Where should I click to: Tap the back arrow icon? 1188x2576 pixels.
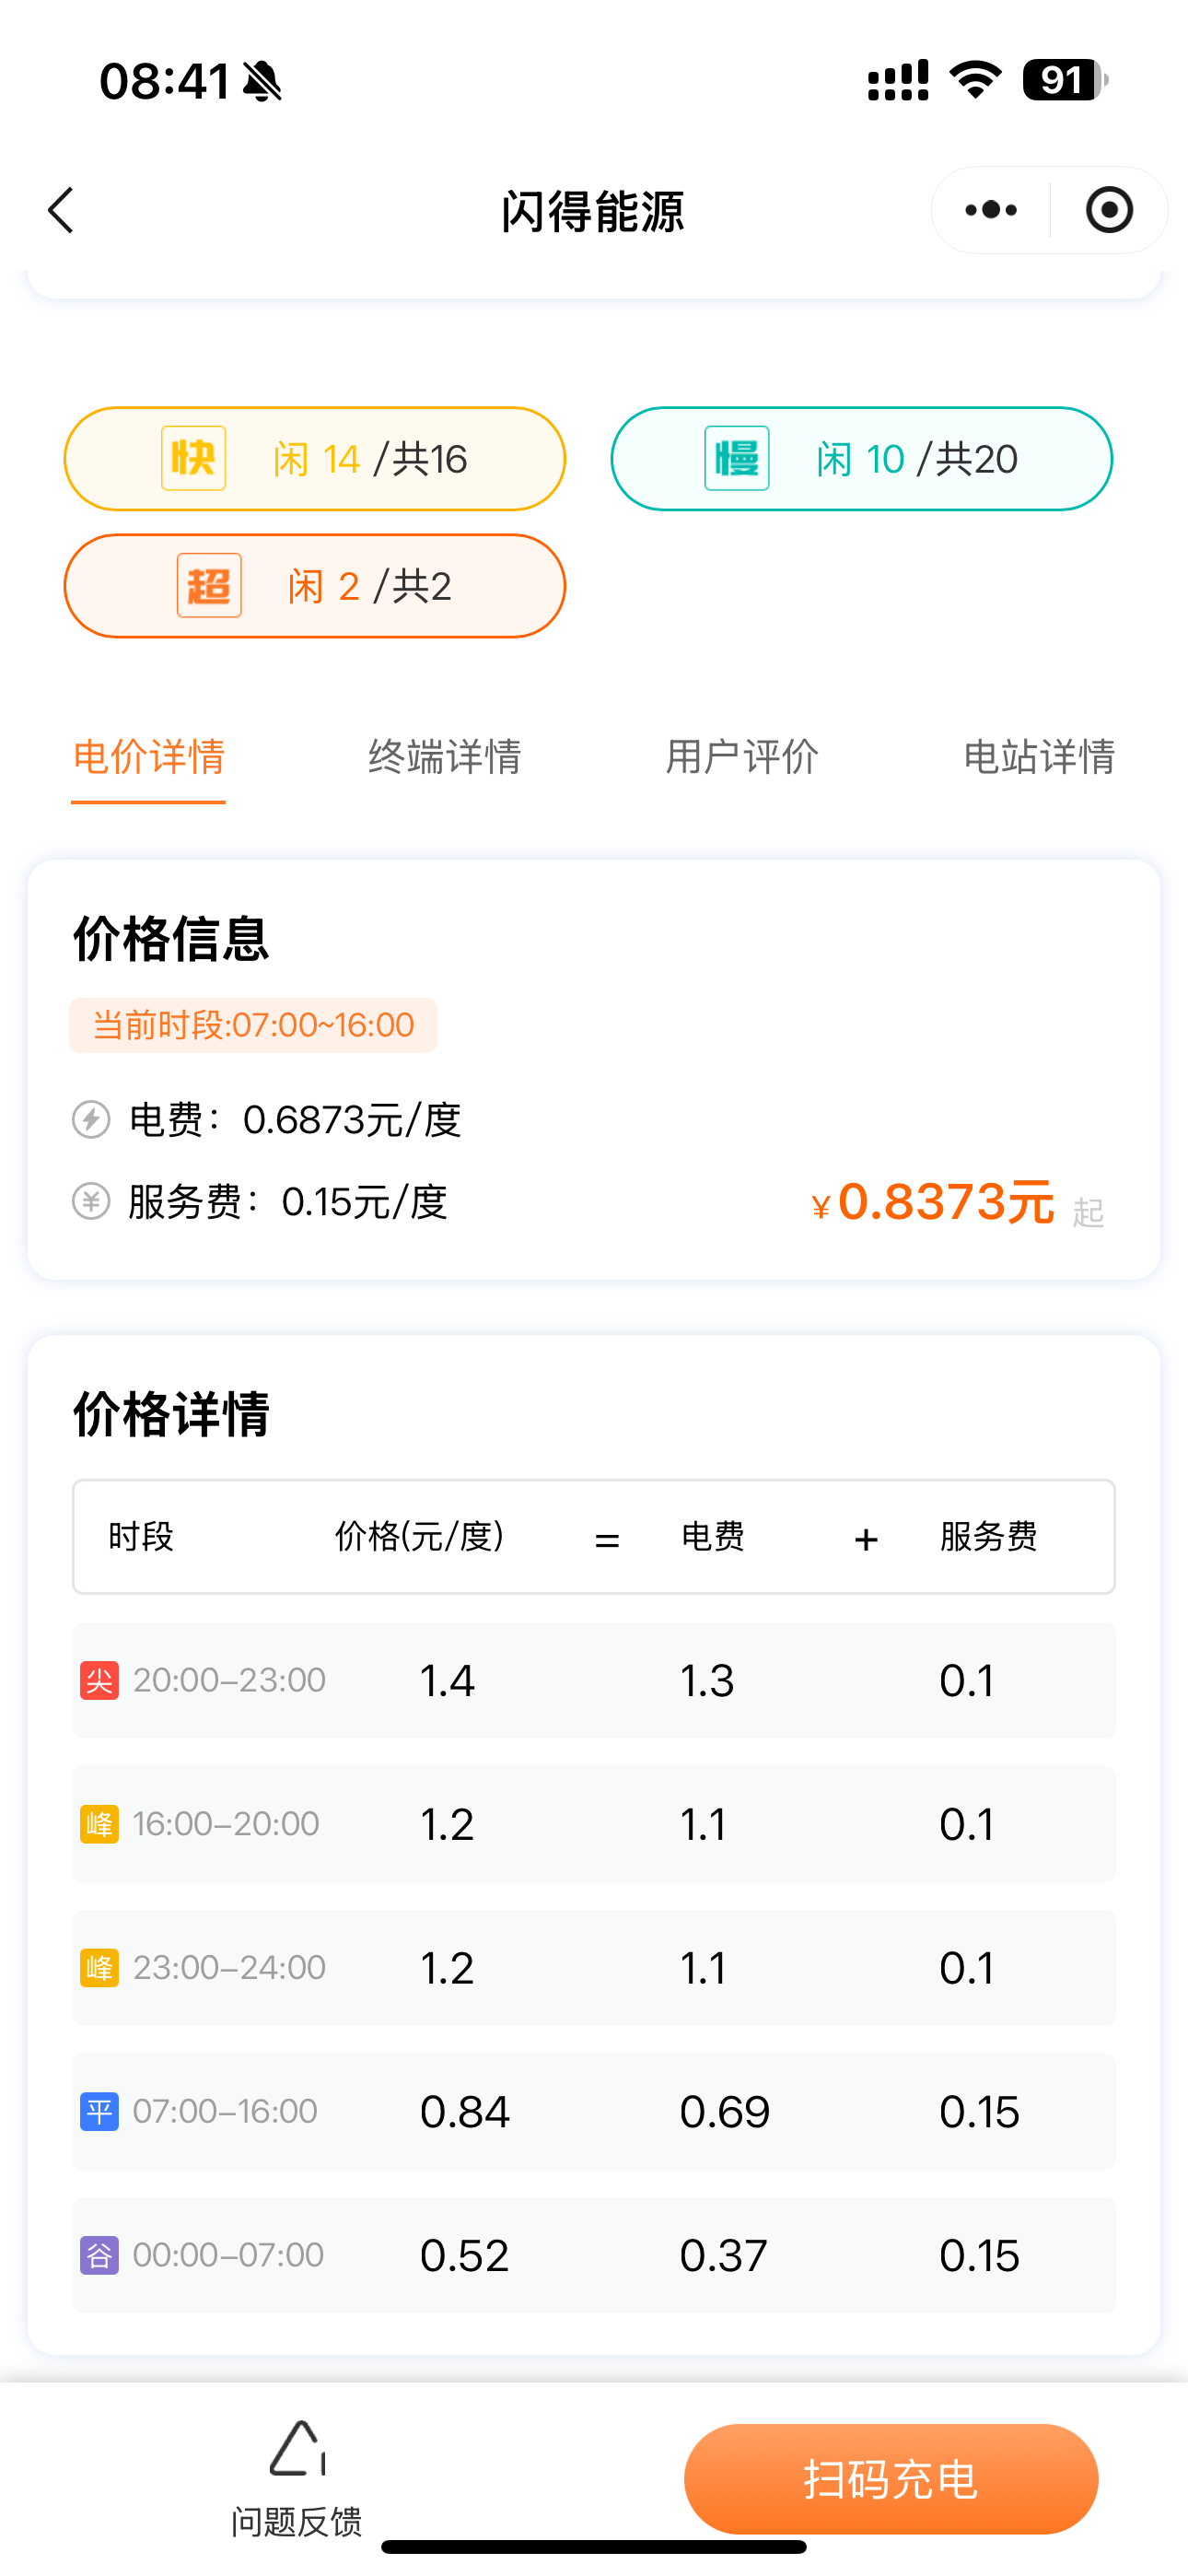62,211
